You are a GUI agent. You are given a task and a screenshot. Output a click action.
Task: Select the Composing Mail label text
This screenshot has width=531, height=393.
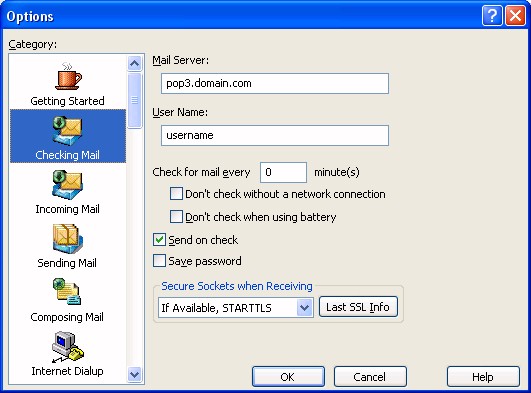click(x=67, y=317)
